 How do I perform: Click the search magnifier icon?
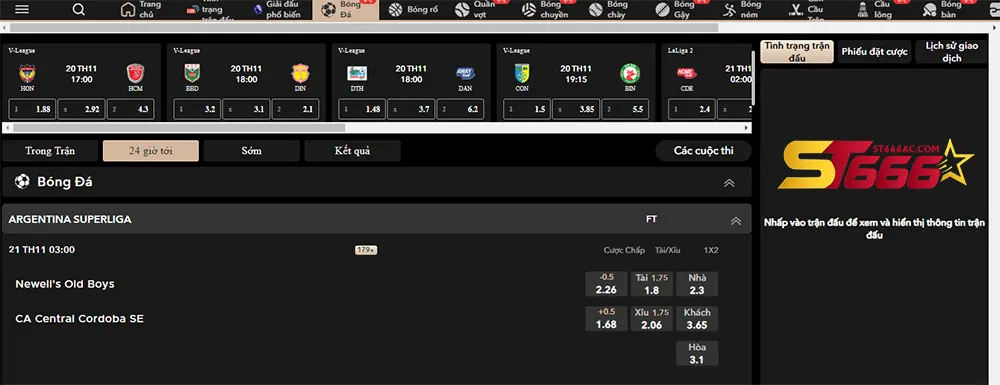pos(78,10)
